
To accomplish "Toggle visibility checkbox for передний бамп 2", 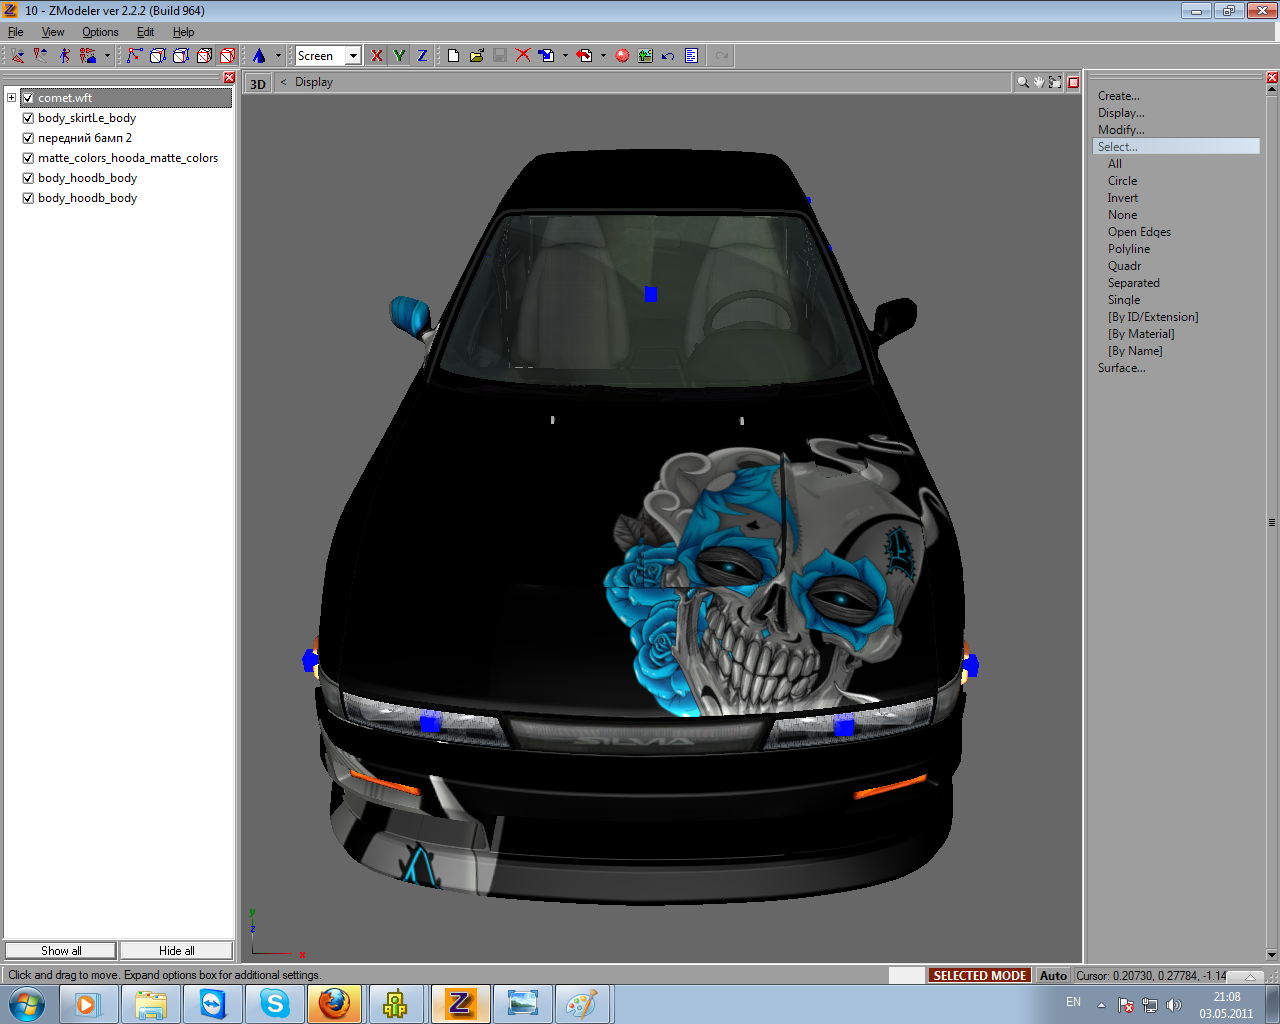I will point(28,138).
